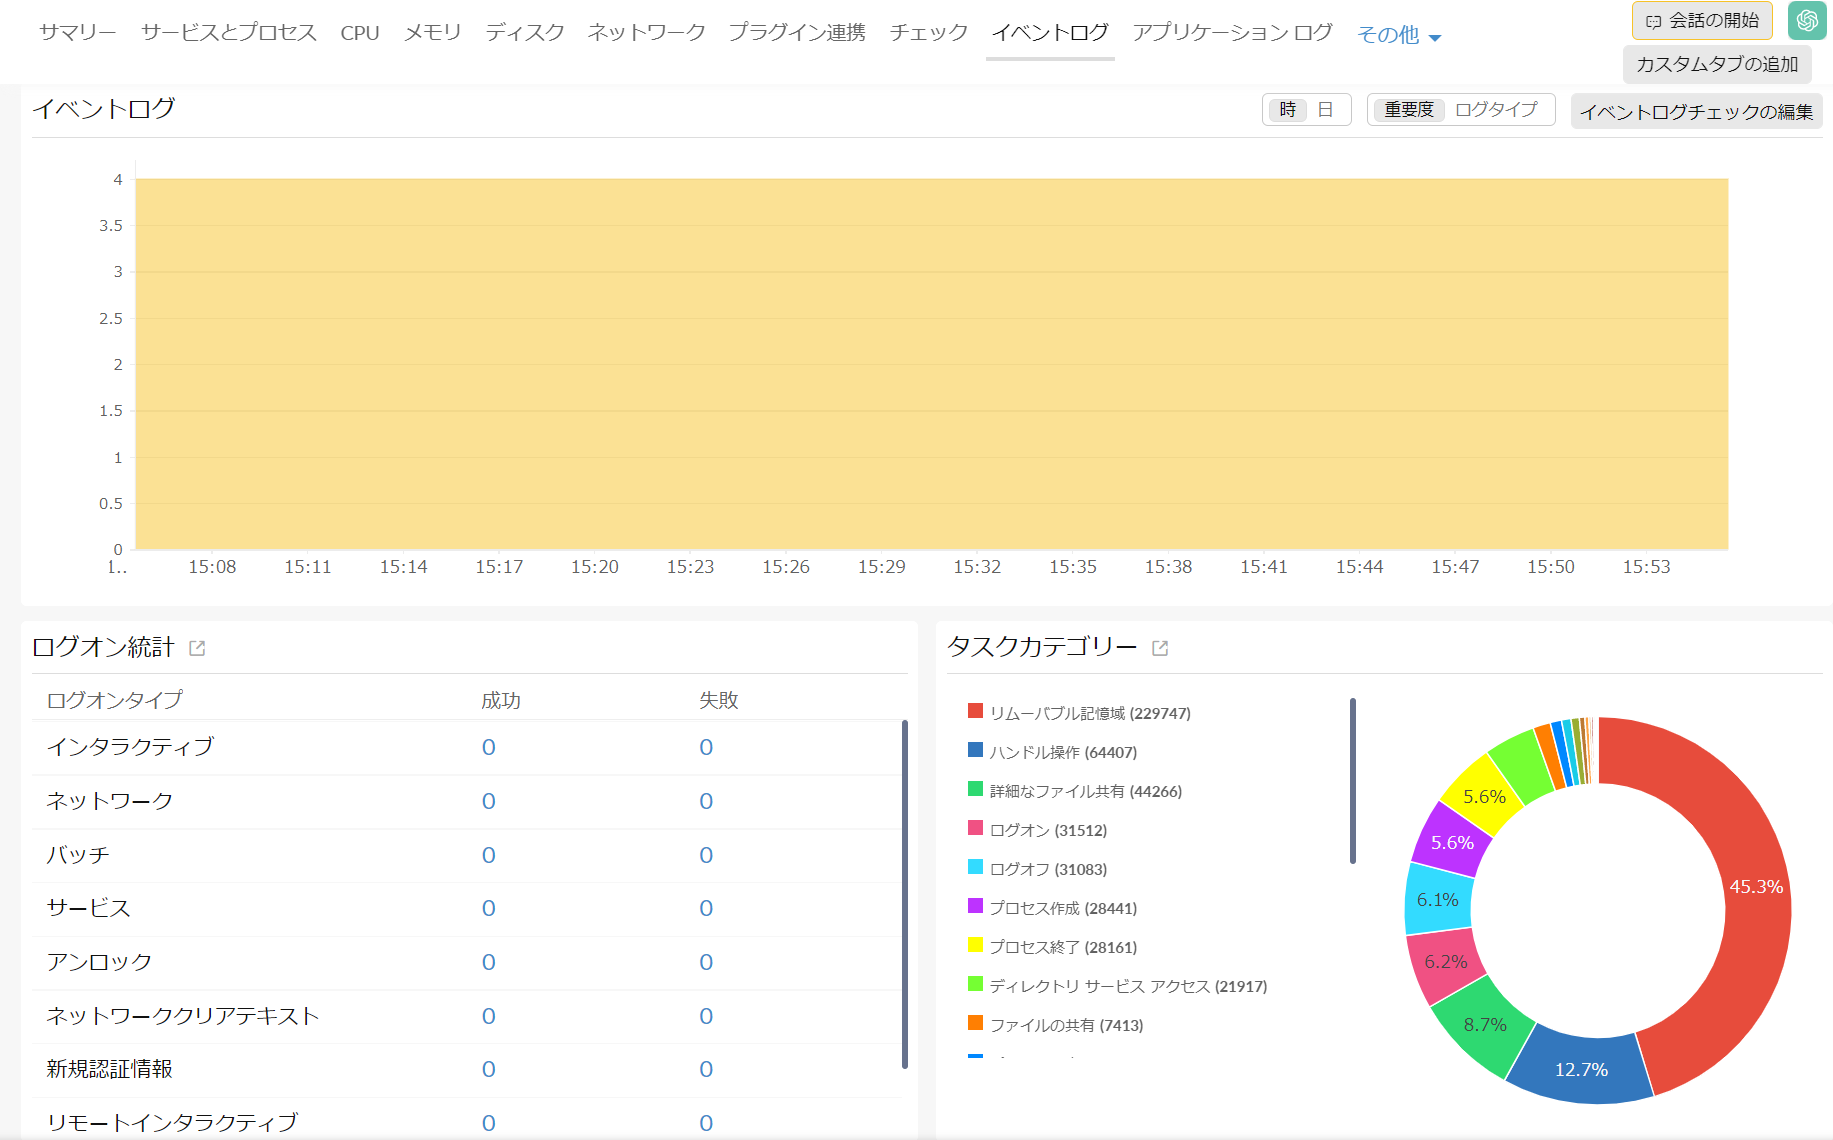
Task: Click カスタムタブの追加 button
Action: (1716, 64)
